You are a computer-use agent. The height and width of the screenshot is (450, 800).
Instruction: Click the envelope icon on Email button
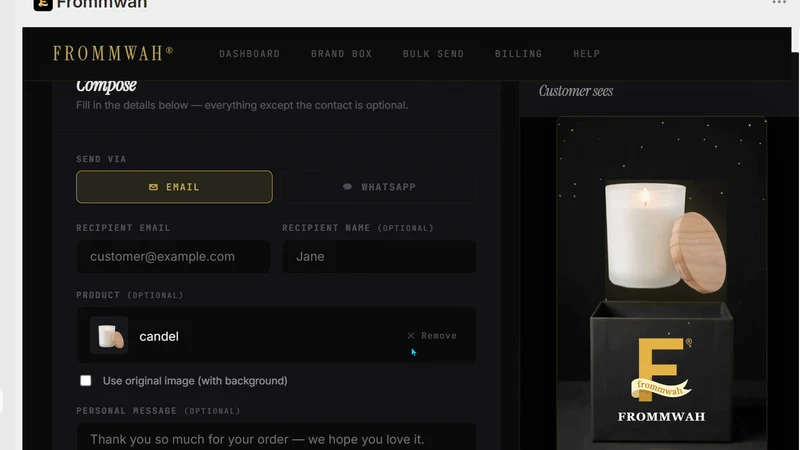[x=153, y=187]
